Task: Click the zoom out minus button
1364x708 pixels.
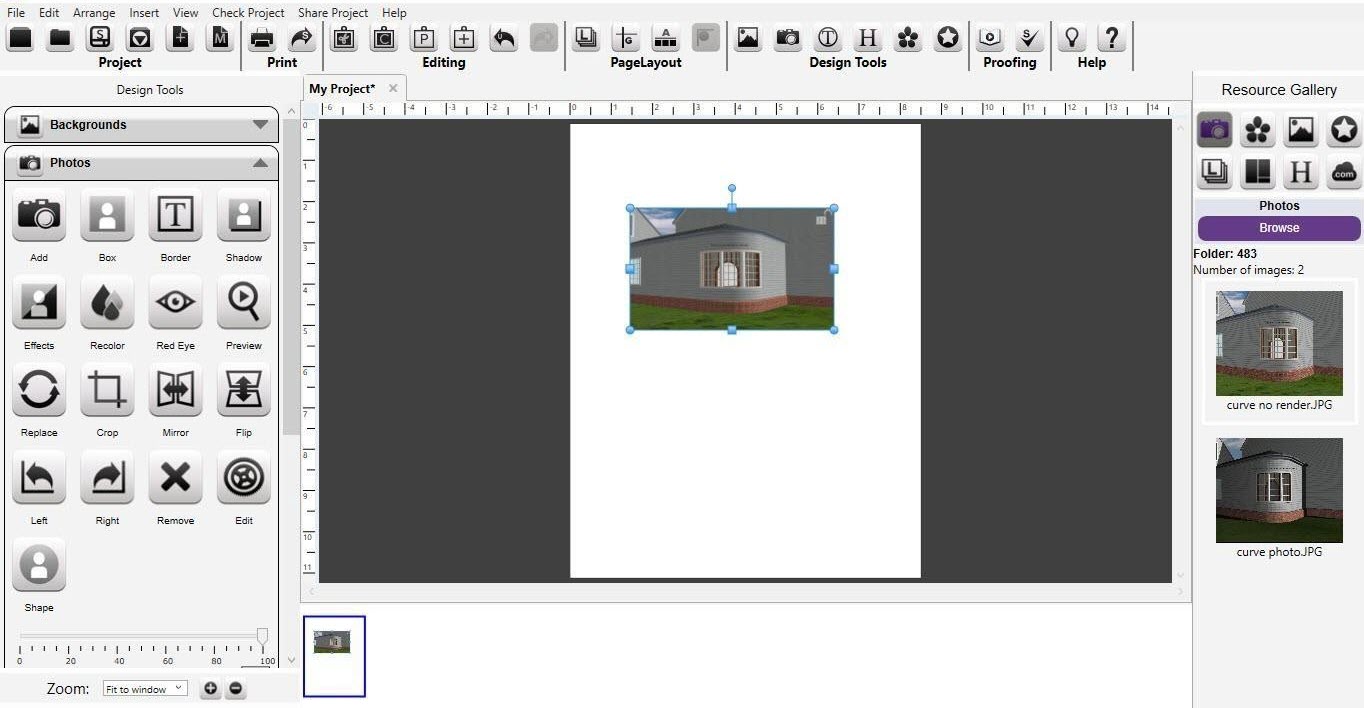Action: point(236,688)
